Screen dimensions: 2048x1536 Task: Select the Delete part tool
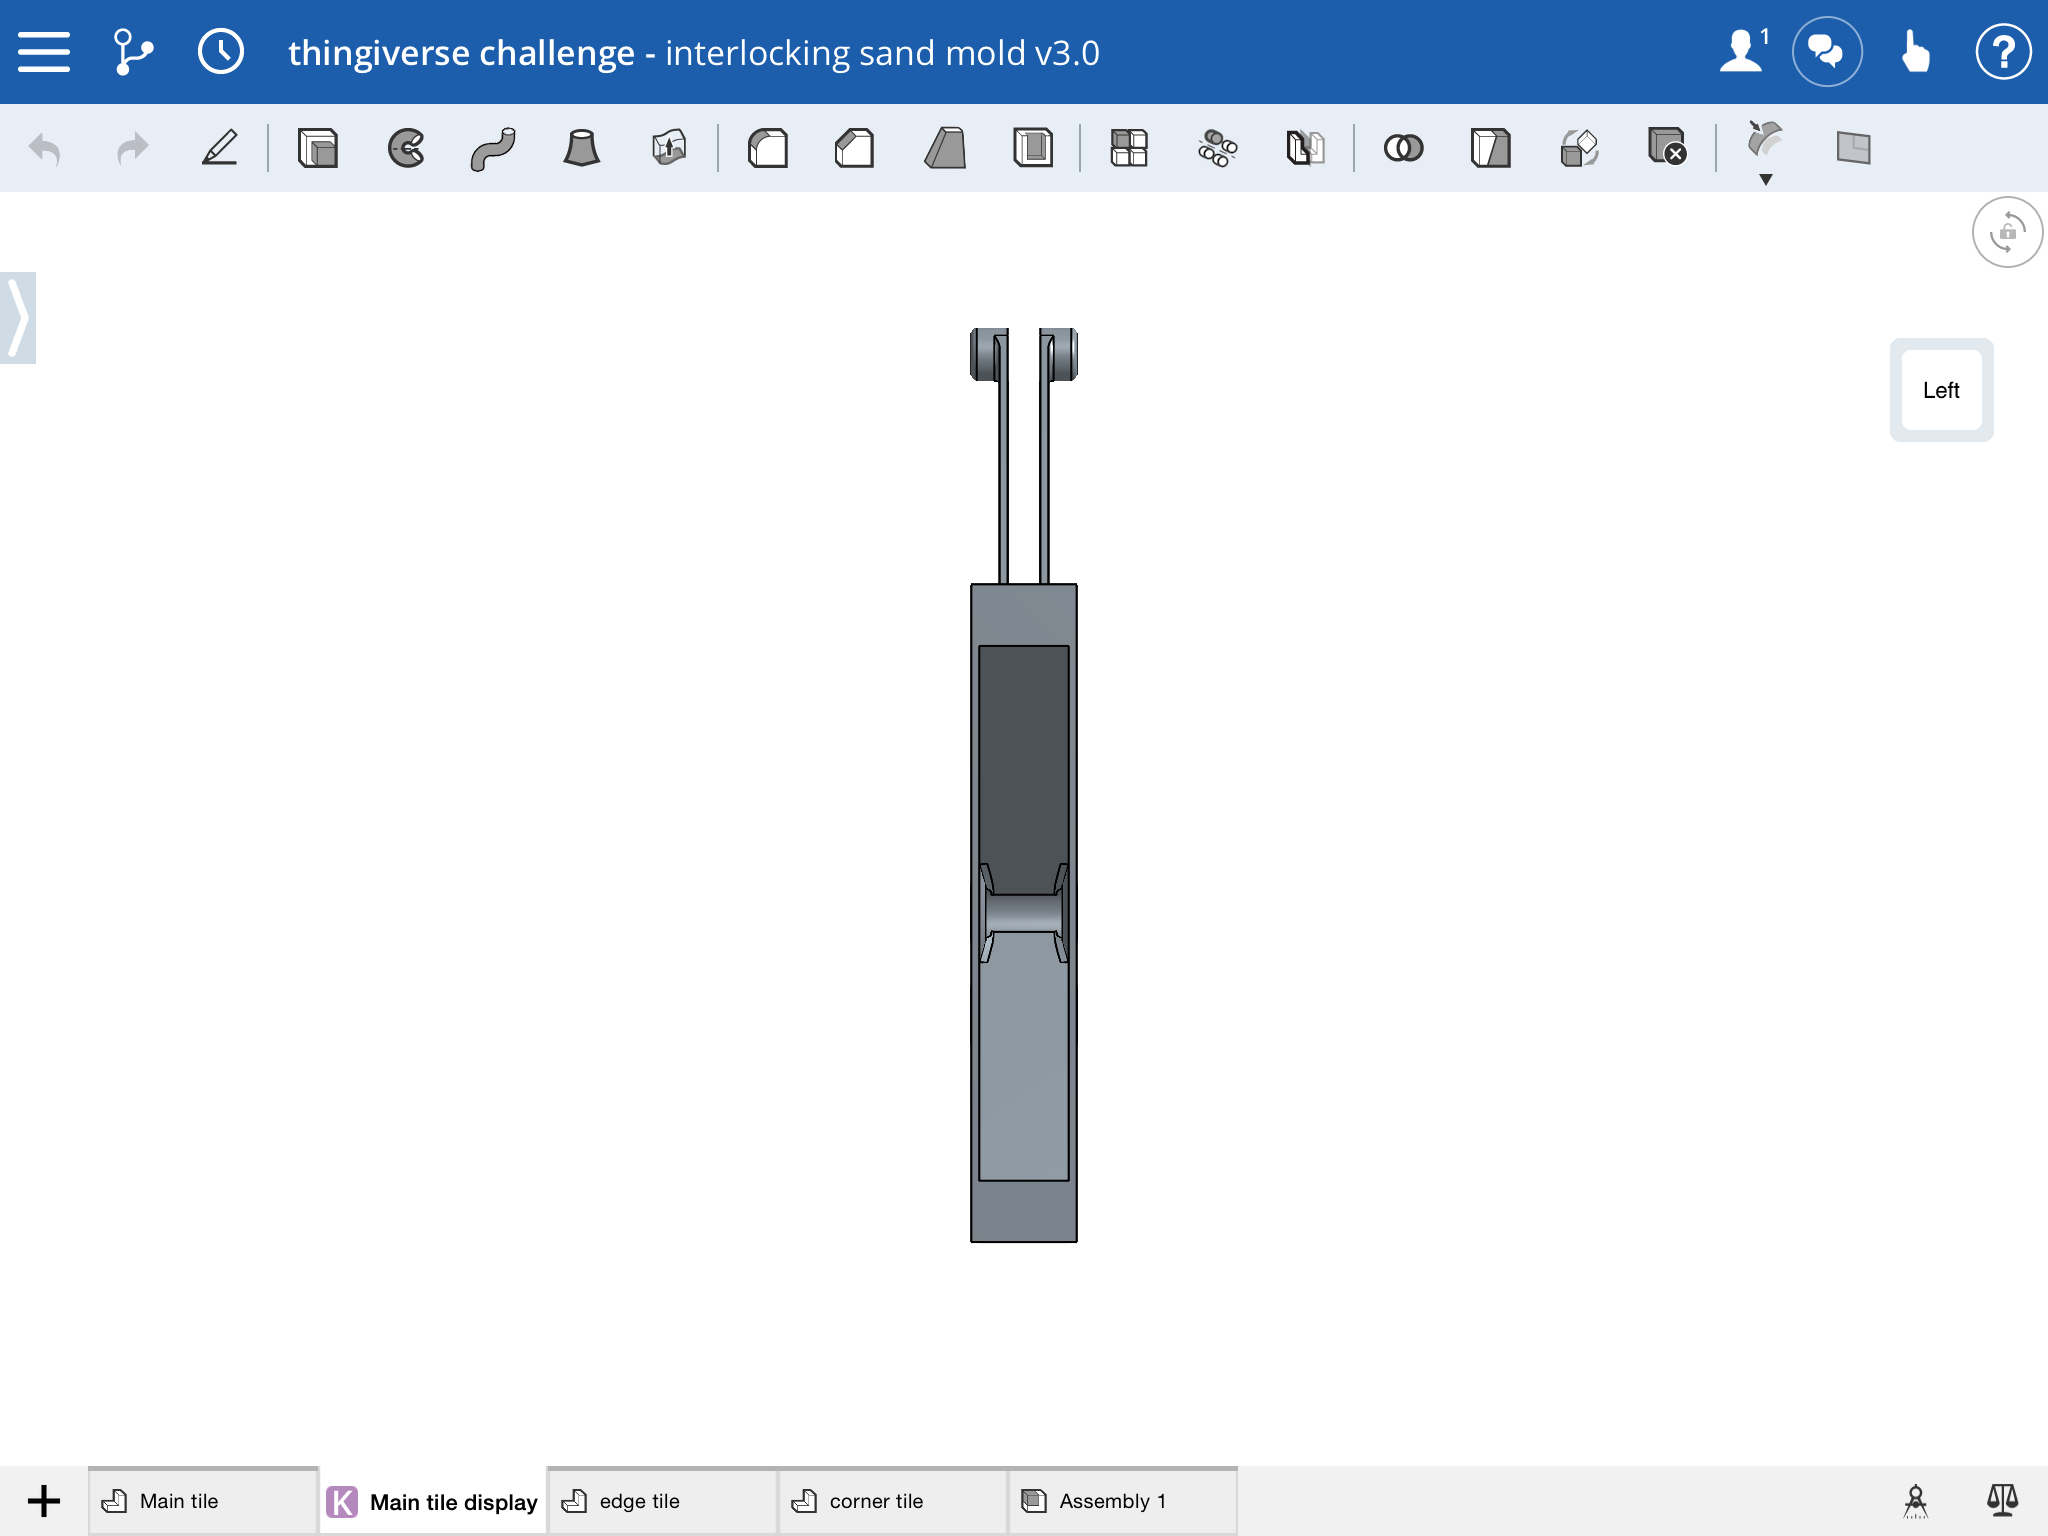1667,146
